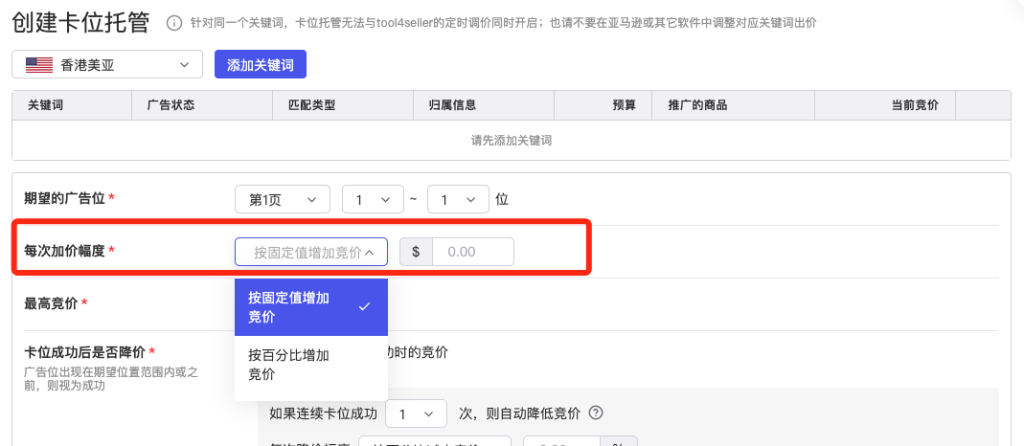
Task: Click the checkmark on selected 按固定值增加竞价 option
Action: tap(364, 307)
